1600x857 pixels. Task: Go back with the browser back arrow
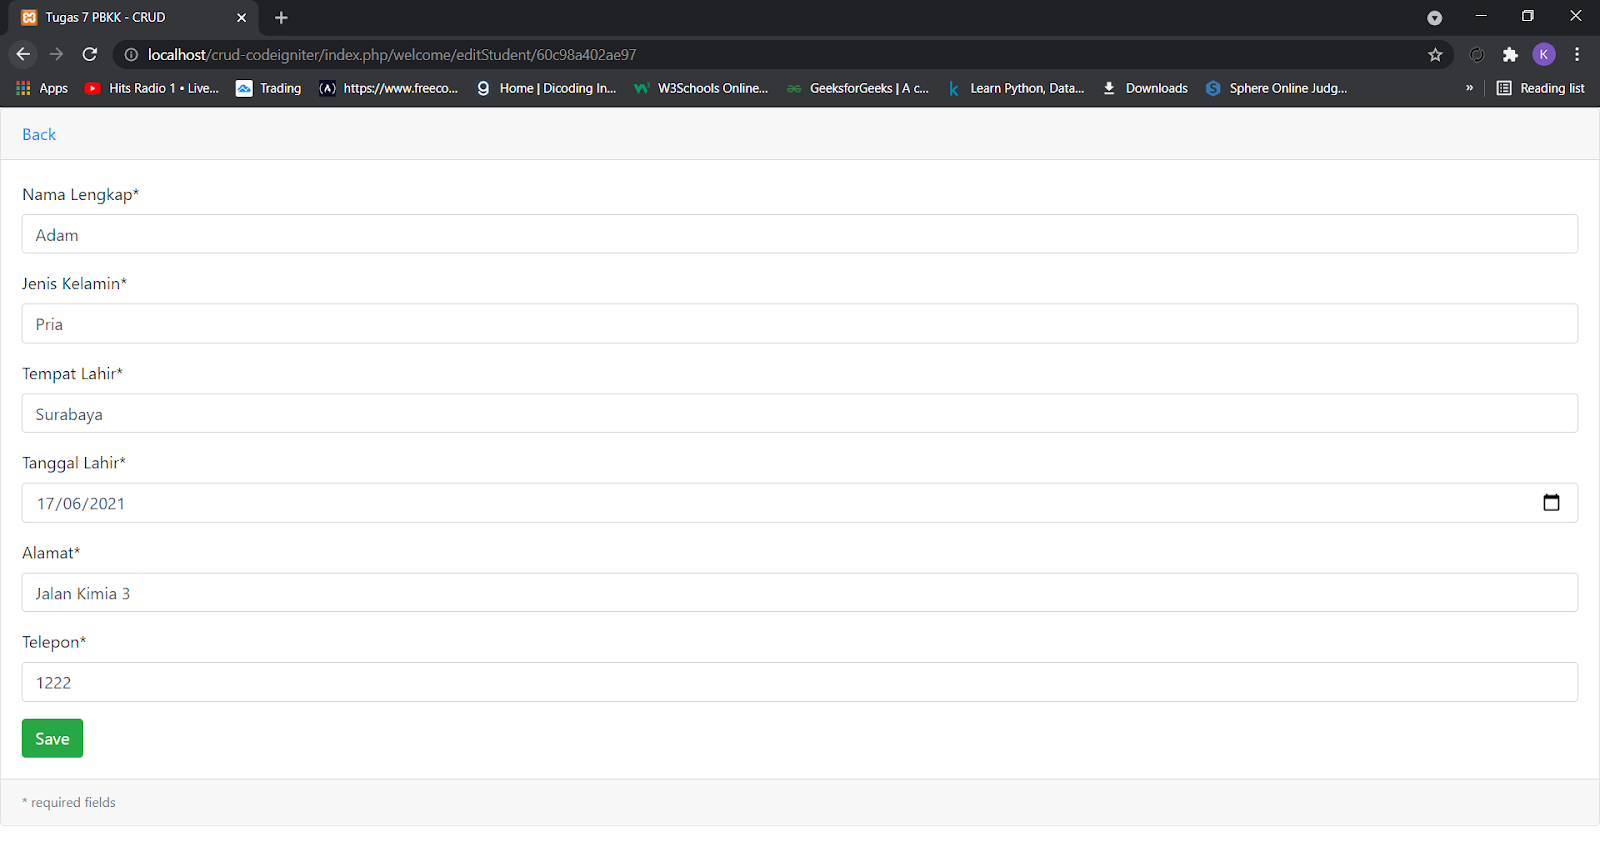tap(23, 54)
